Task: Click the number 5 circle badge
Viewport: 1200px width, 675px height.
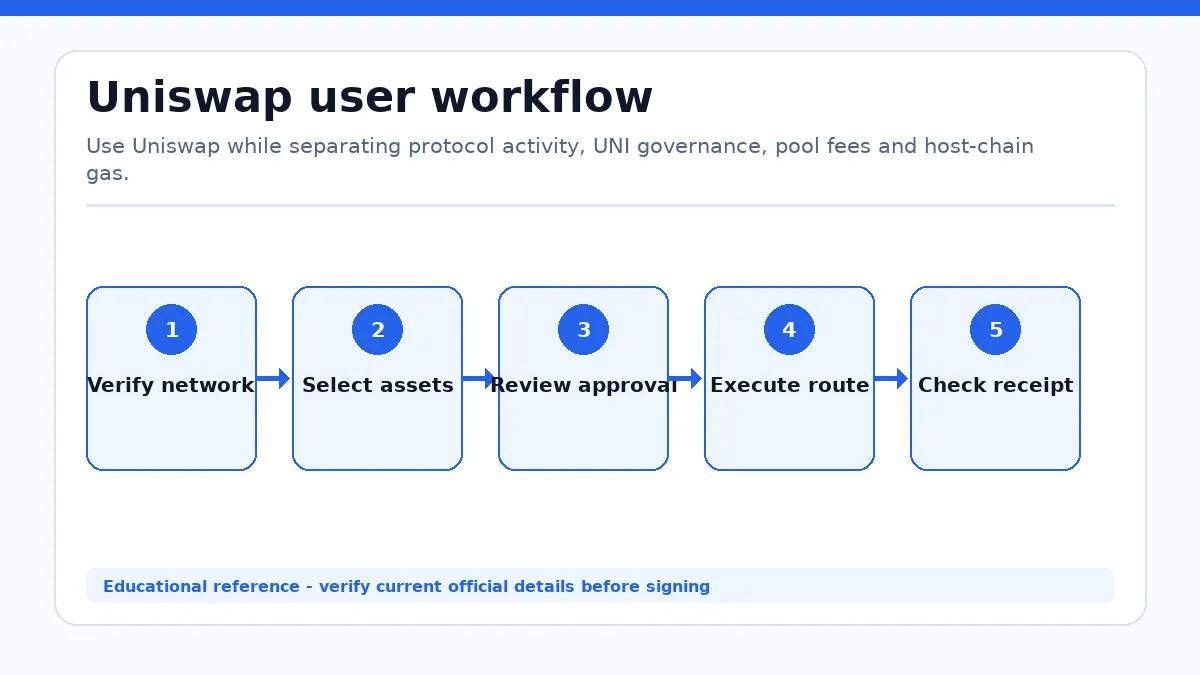Action: [995, 330]
